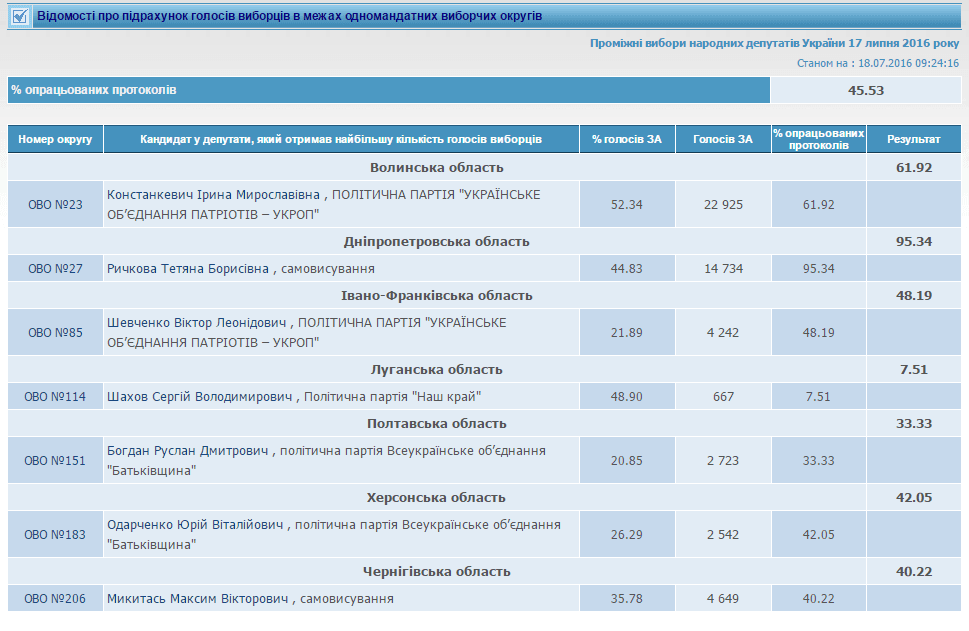The image size is (969, 631).
Task: Select the Волинська область region row
Action: tap(436, 168)
